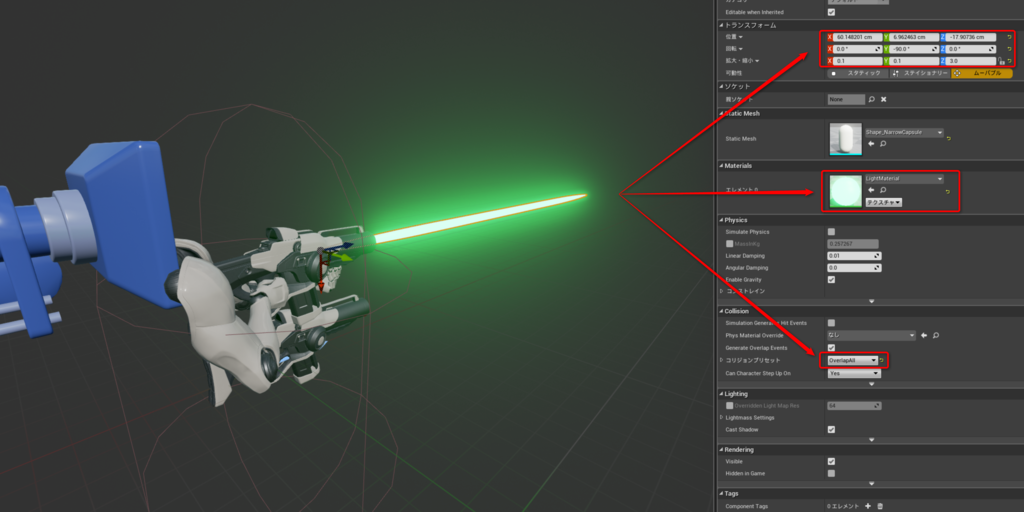Viewport: 1024px width, 512px height.
Task: Click the location Z value field
Action: tap(971, 37)
